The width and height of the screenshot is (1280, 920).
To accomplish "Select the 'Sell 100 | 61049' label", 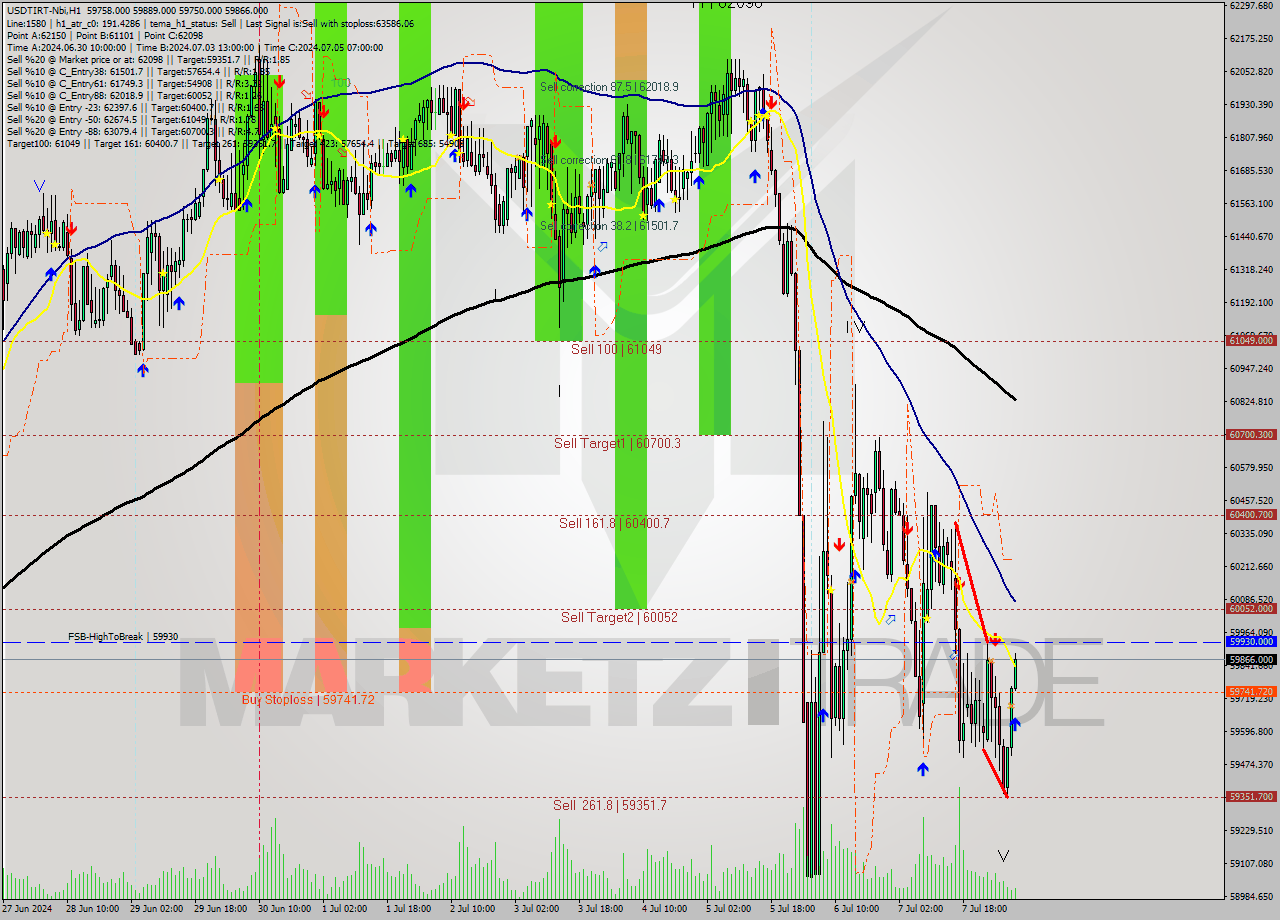I will click(x=616, y=349).
